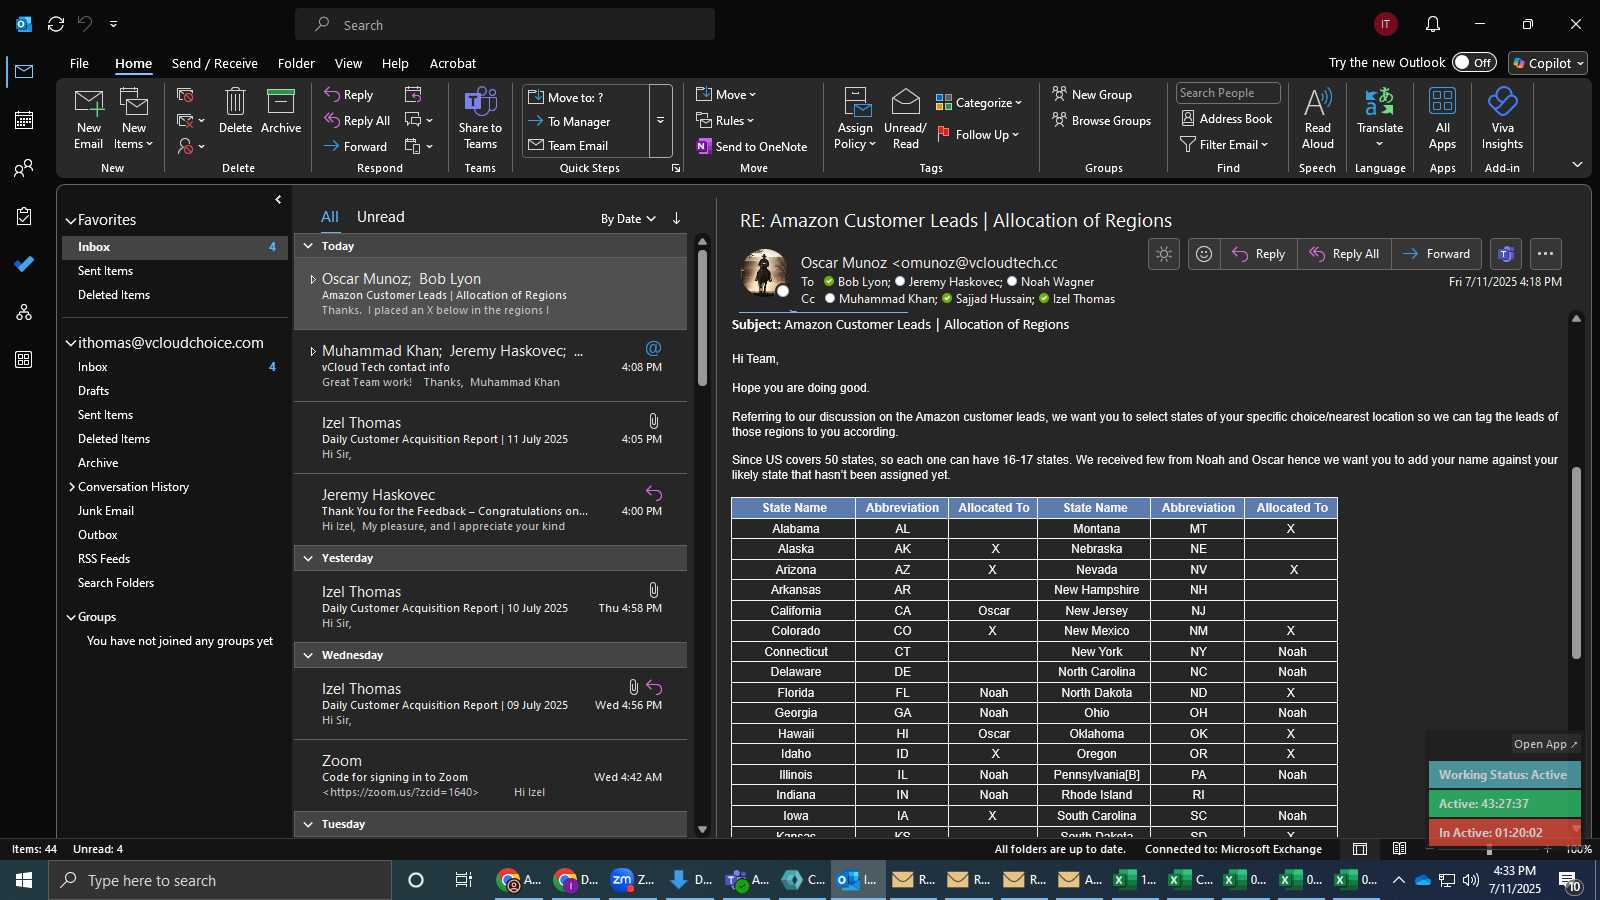Toggle Try the new Outlook switch

pos(1474,62)
